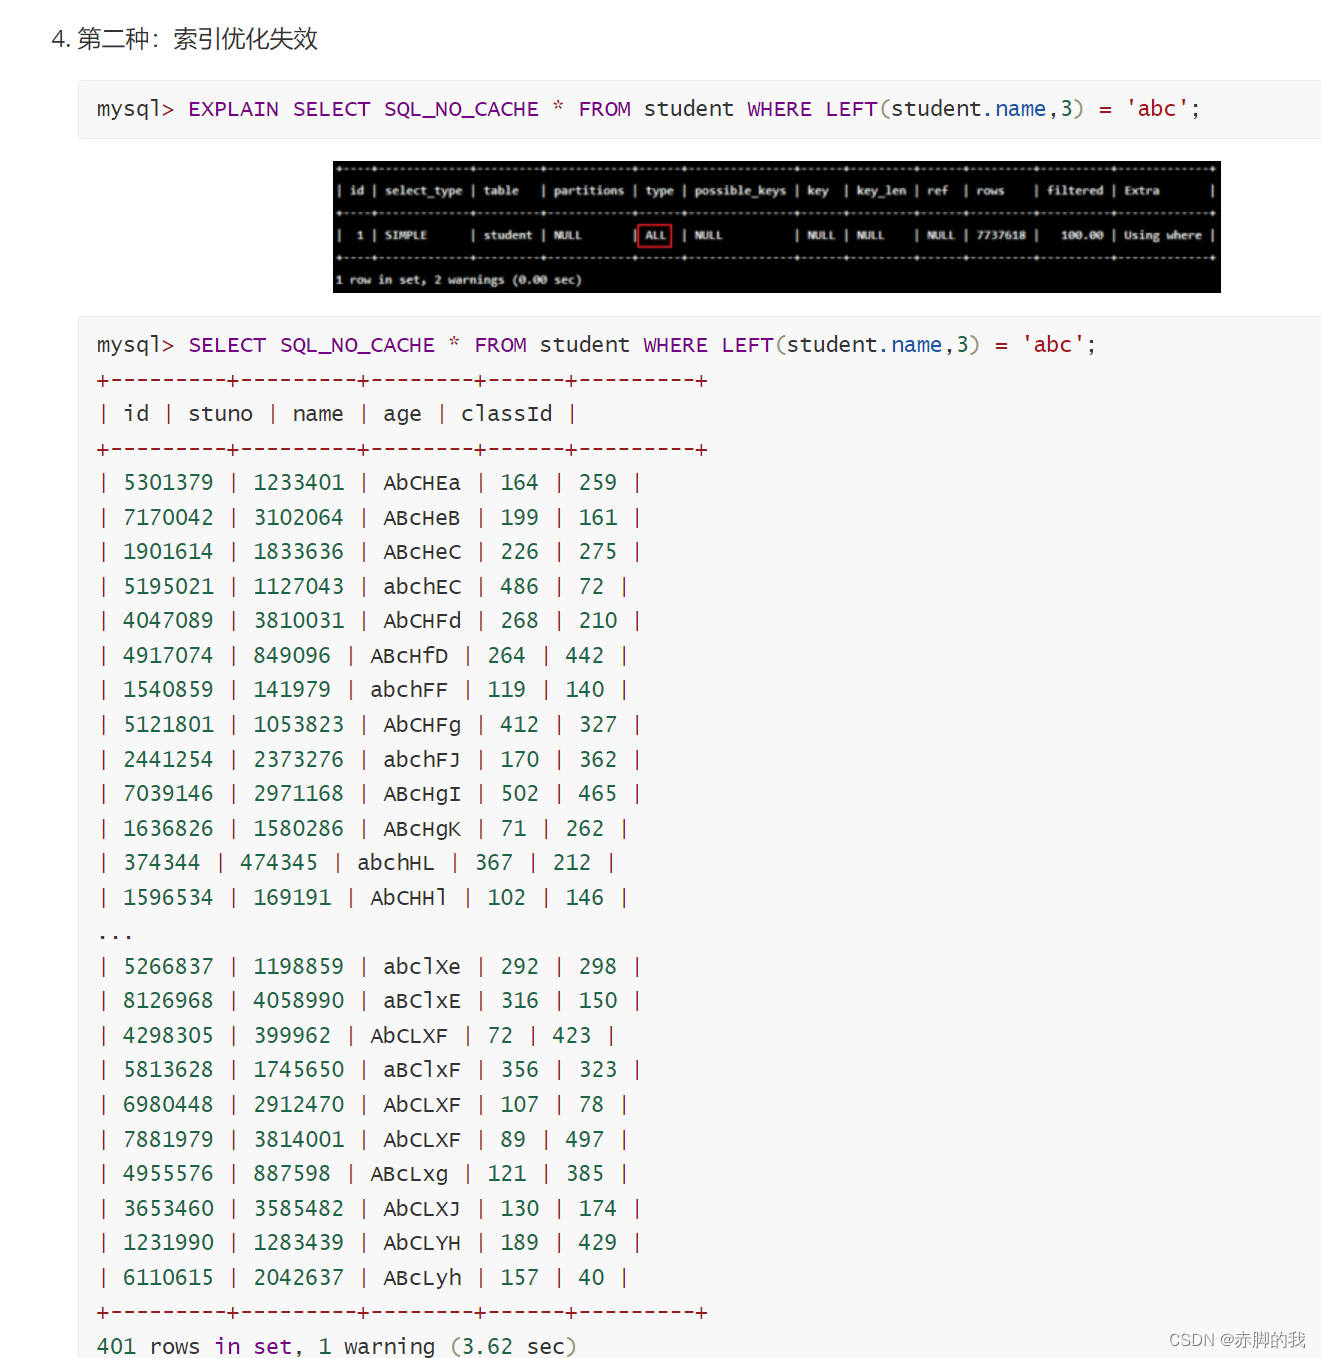Click name value ABcHgK

(x=422, y=829)
